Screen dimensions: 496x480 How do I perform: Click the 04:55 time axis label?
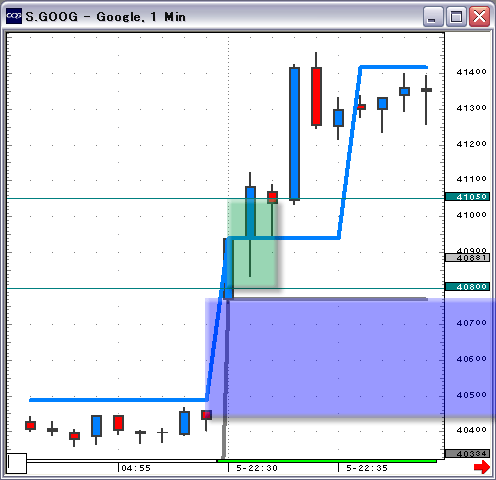coord(136,468)
